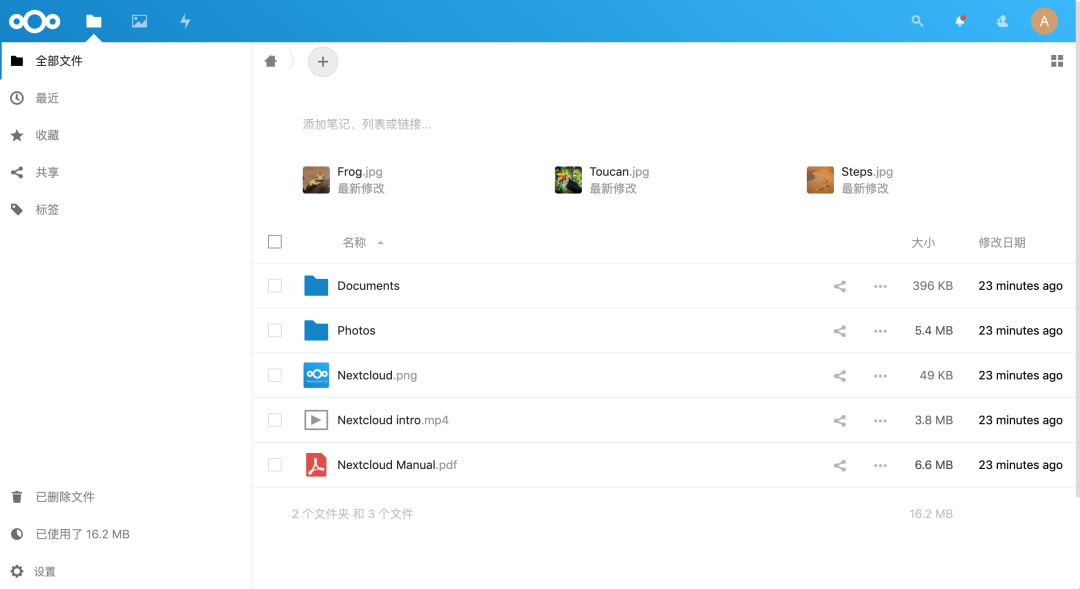This screenshot has height=589, width=1080.
Task: Toggle the select all checkbox
Action: pyautogui.click(x=275, y=242)
